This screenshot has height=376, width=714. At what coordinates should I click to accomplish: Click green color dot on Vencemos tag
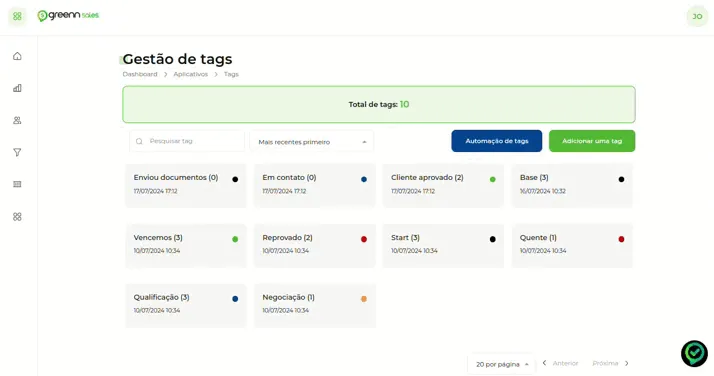235,239
